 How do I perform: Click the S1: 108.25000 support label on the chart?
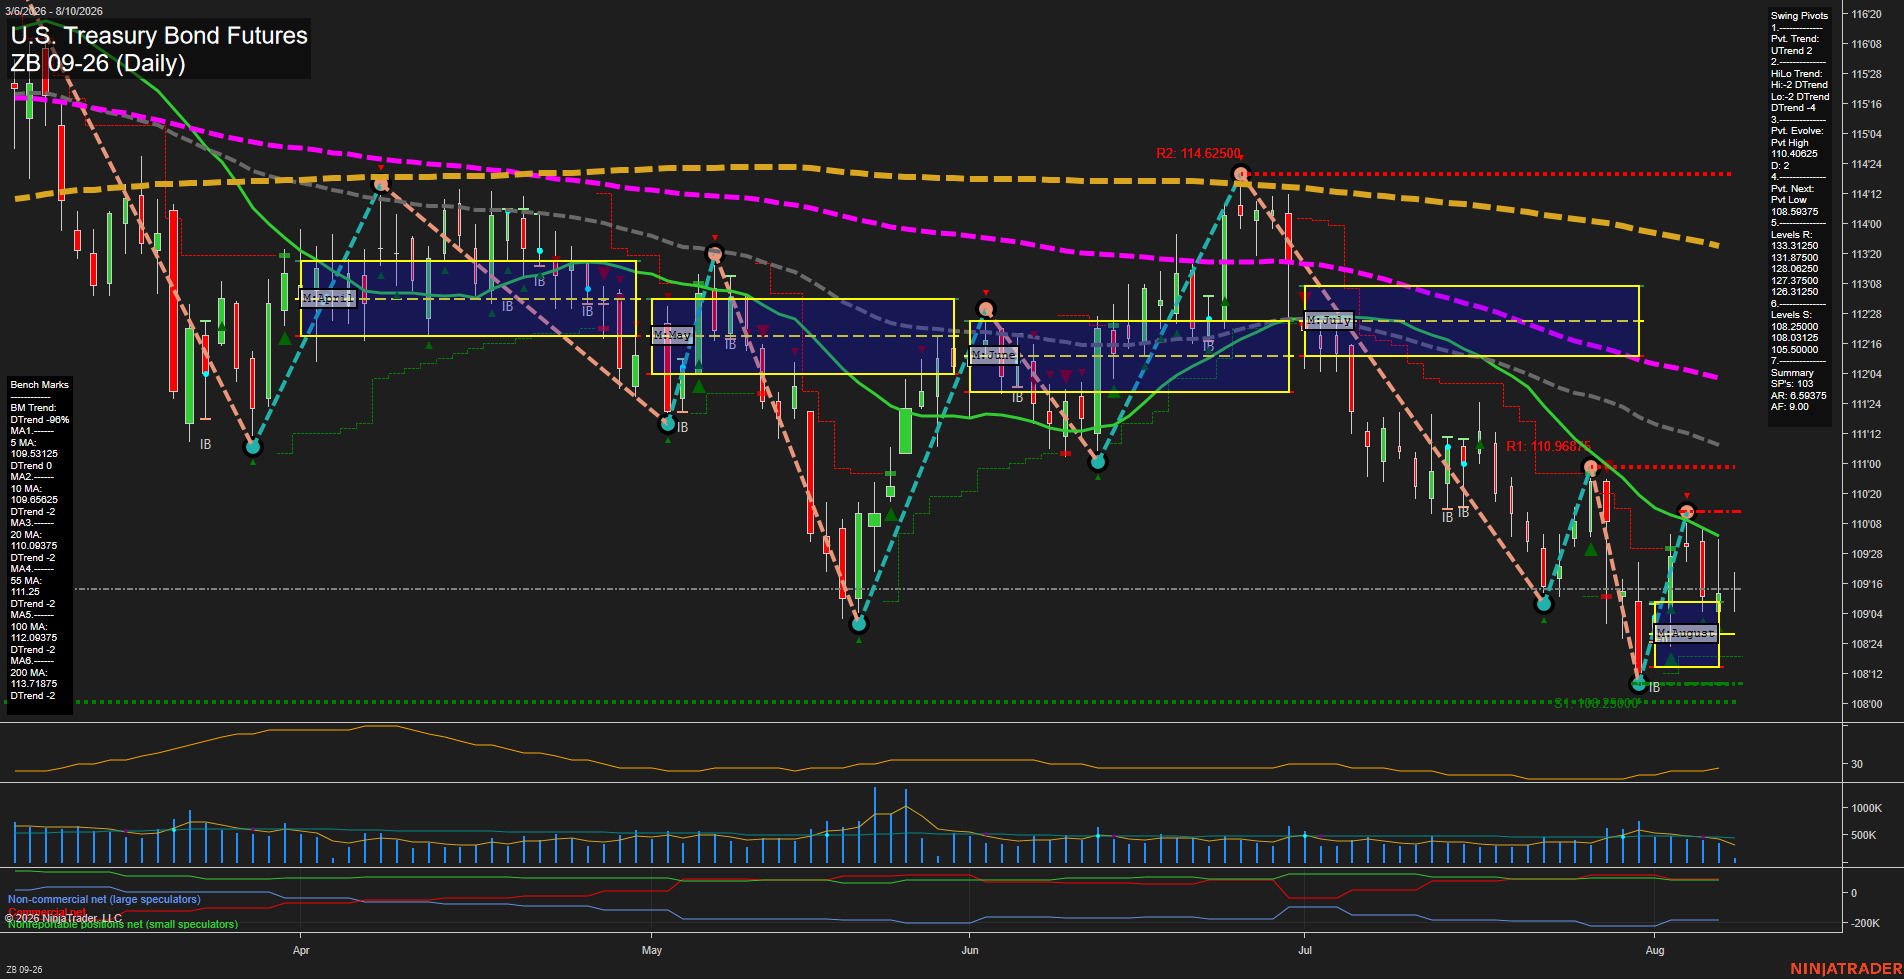1597,703
